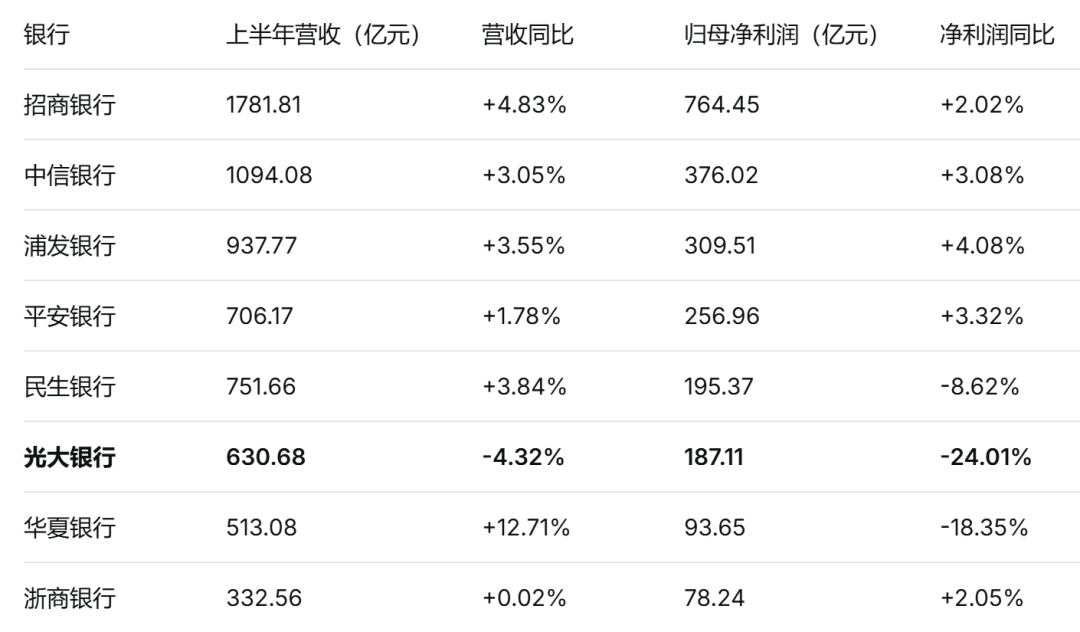Click 华夏银行 net profit change -18.35%
Screen dimensions: 1080x632
point(984,527)
